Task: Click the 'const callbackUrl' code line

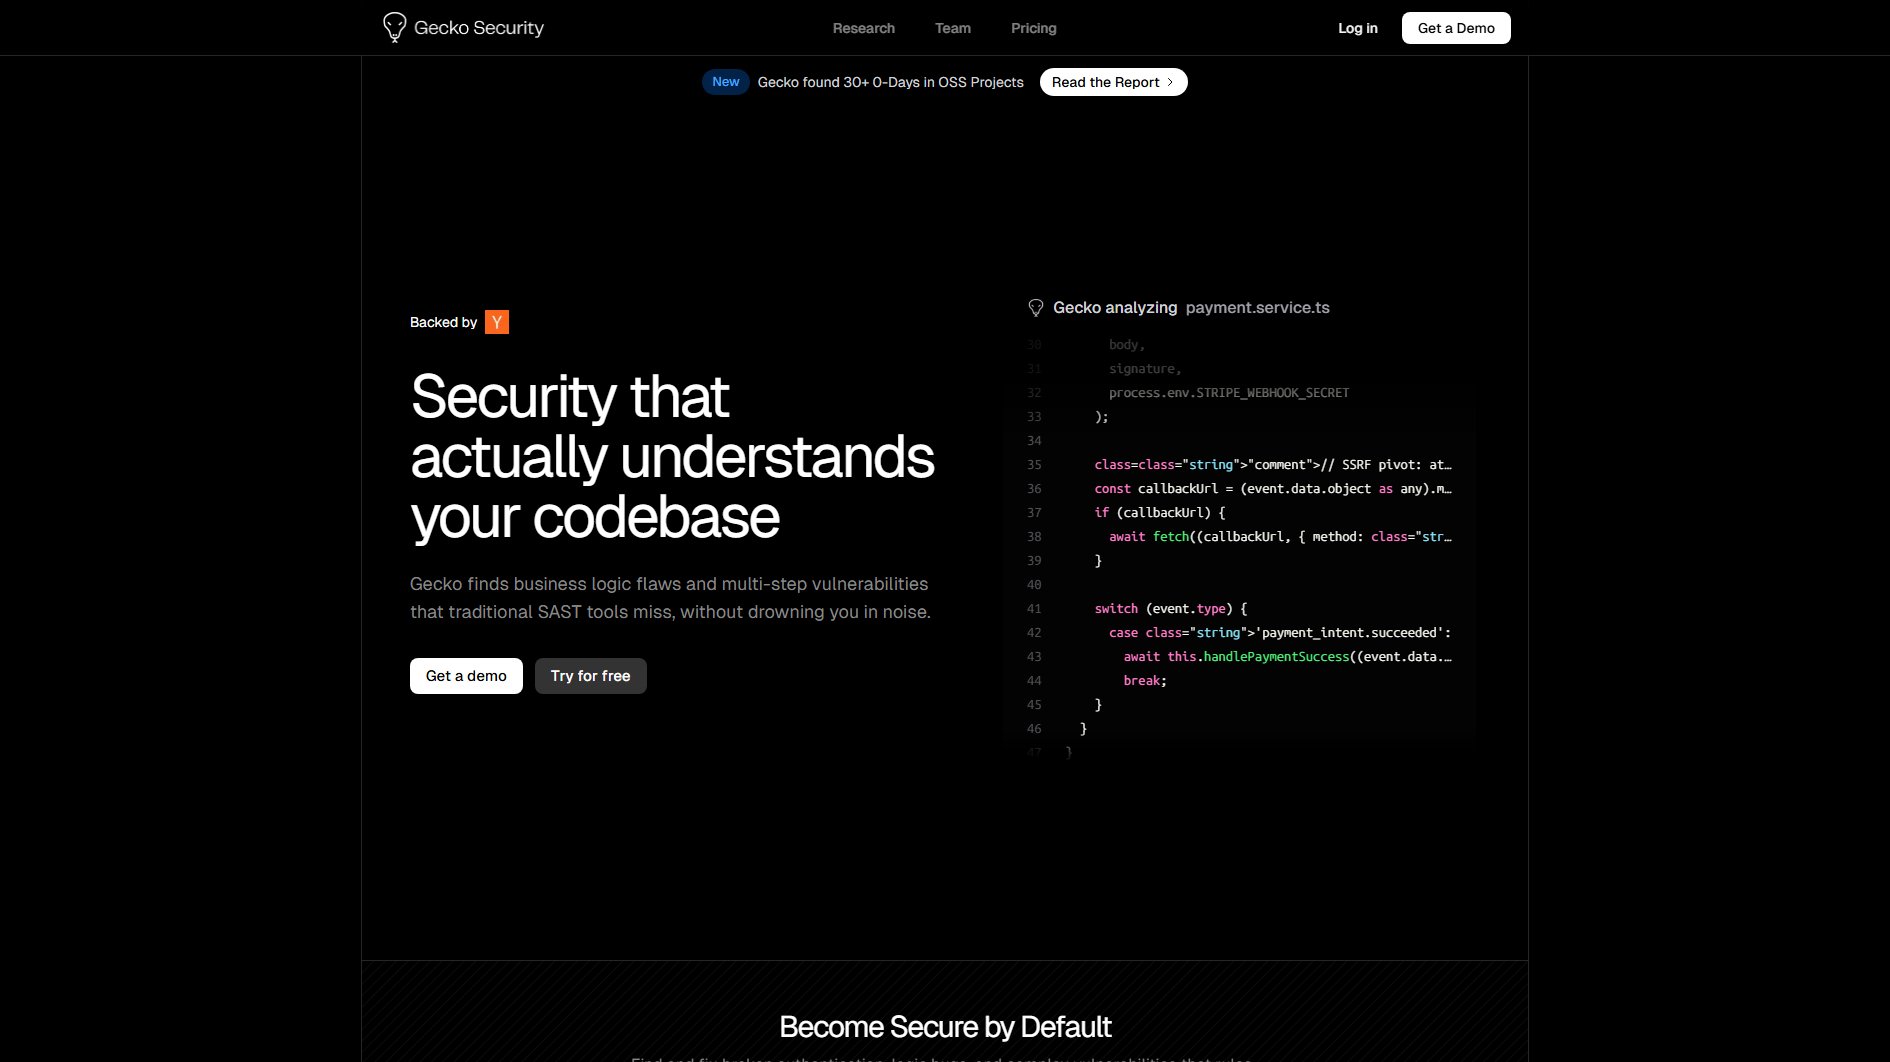Action: pos(1273,489)
